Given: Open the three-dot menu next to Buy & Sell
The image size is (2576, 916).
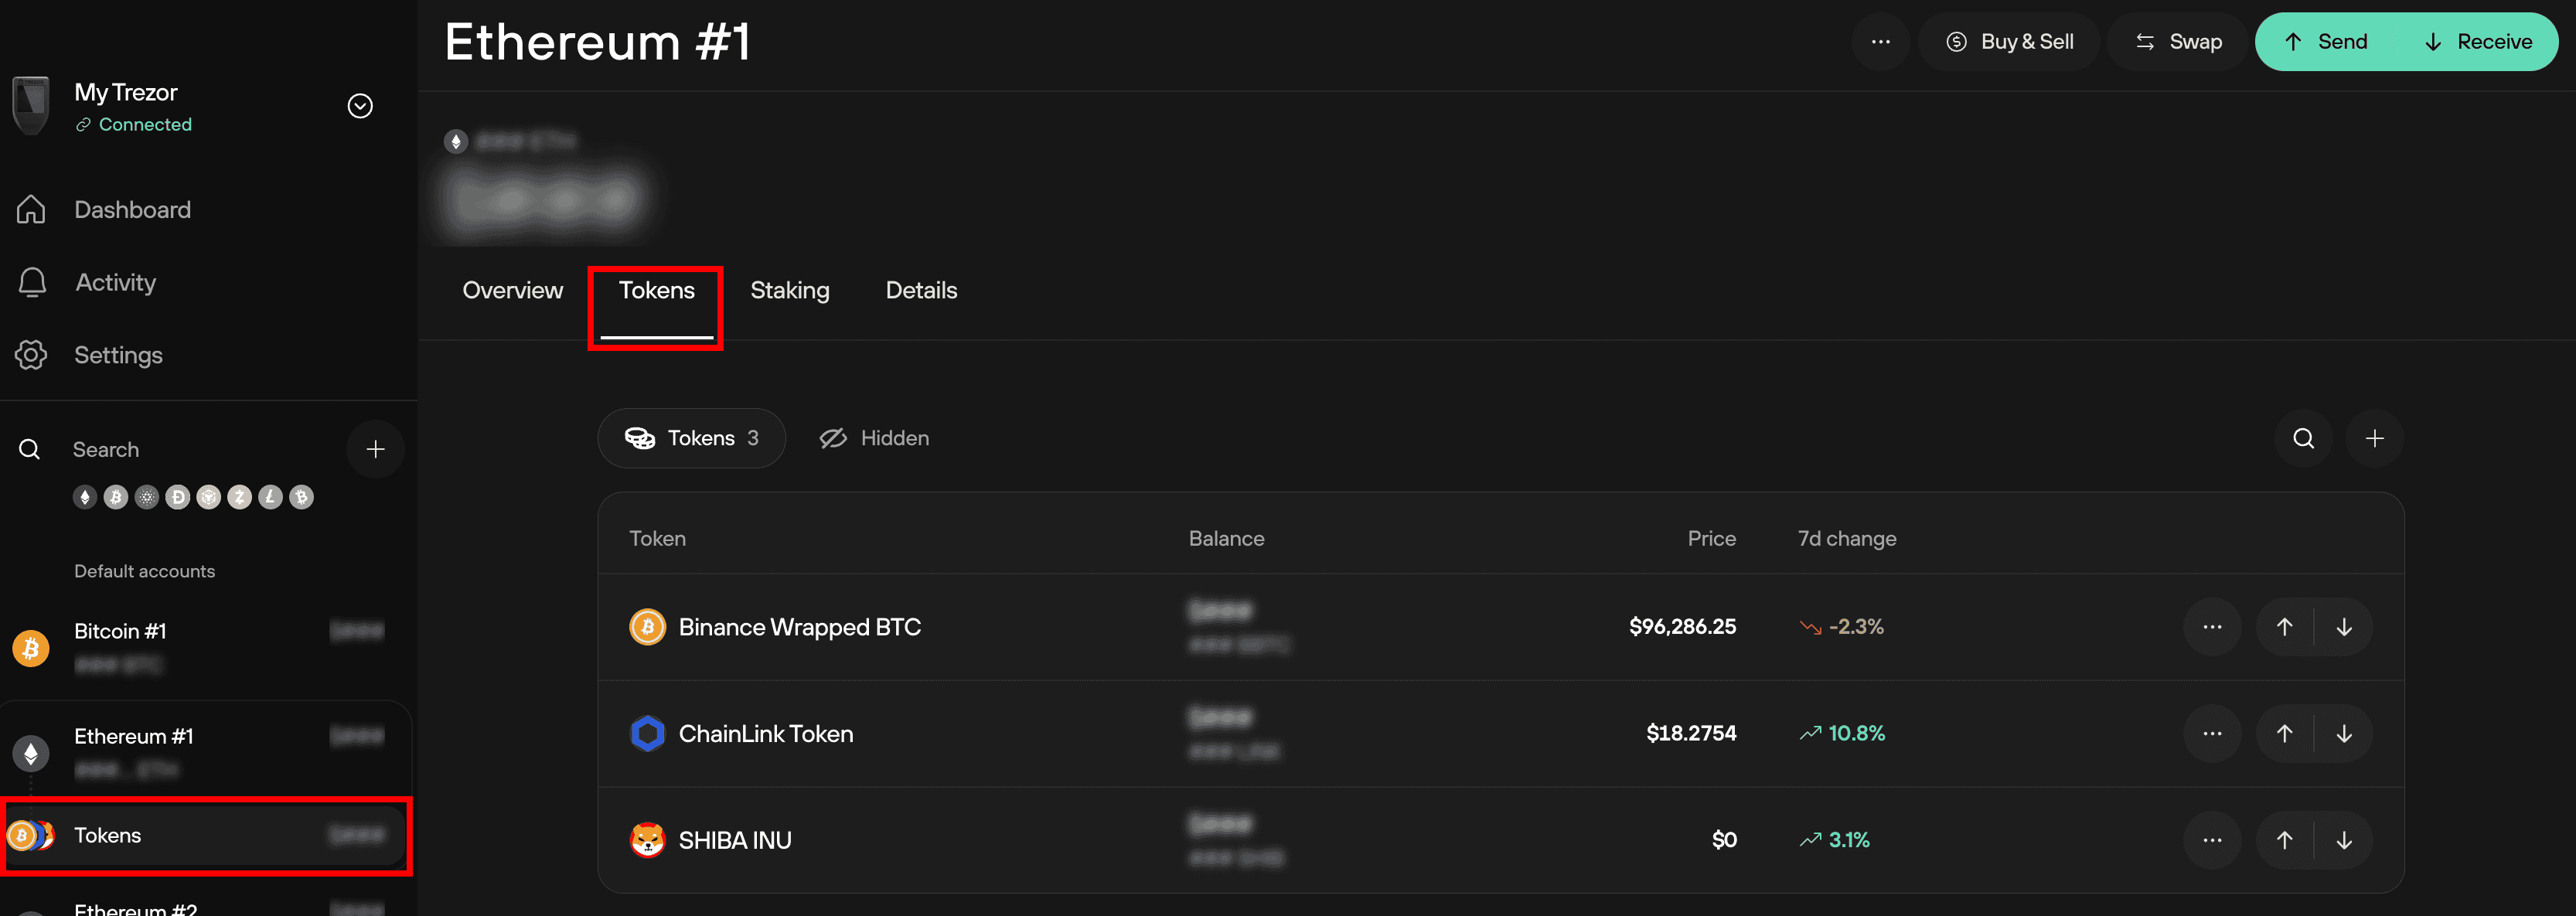Looking at the screenshot, I should pos(1880,42).
